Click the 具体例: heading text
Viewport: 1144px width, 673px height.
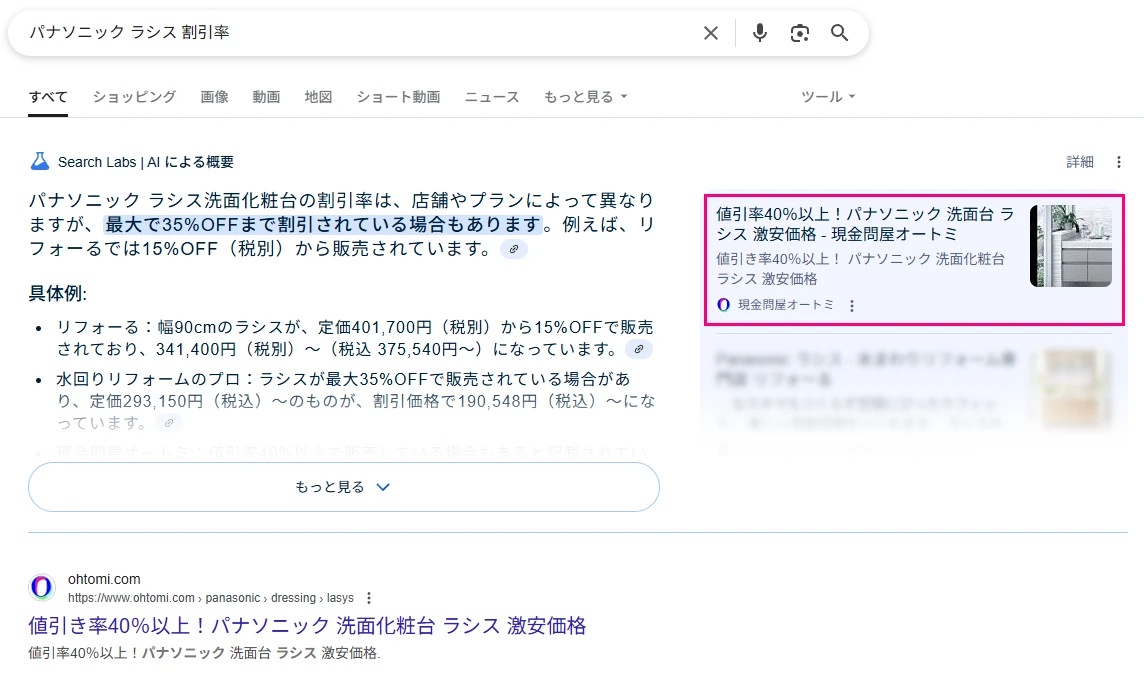coord(58,293)
